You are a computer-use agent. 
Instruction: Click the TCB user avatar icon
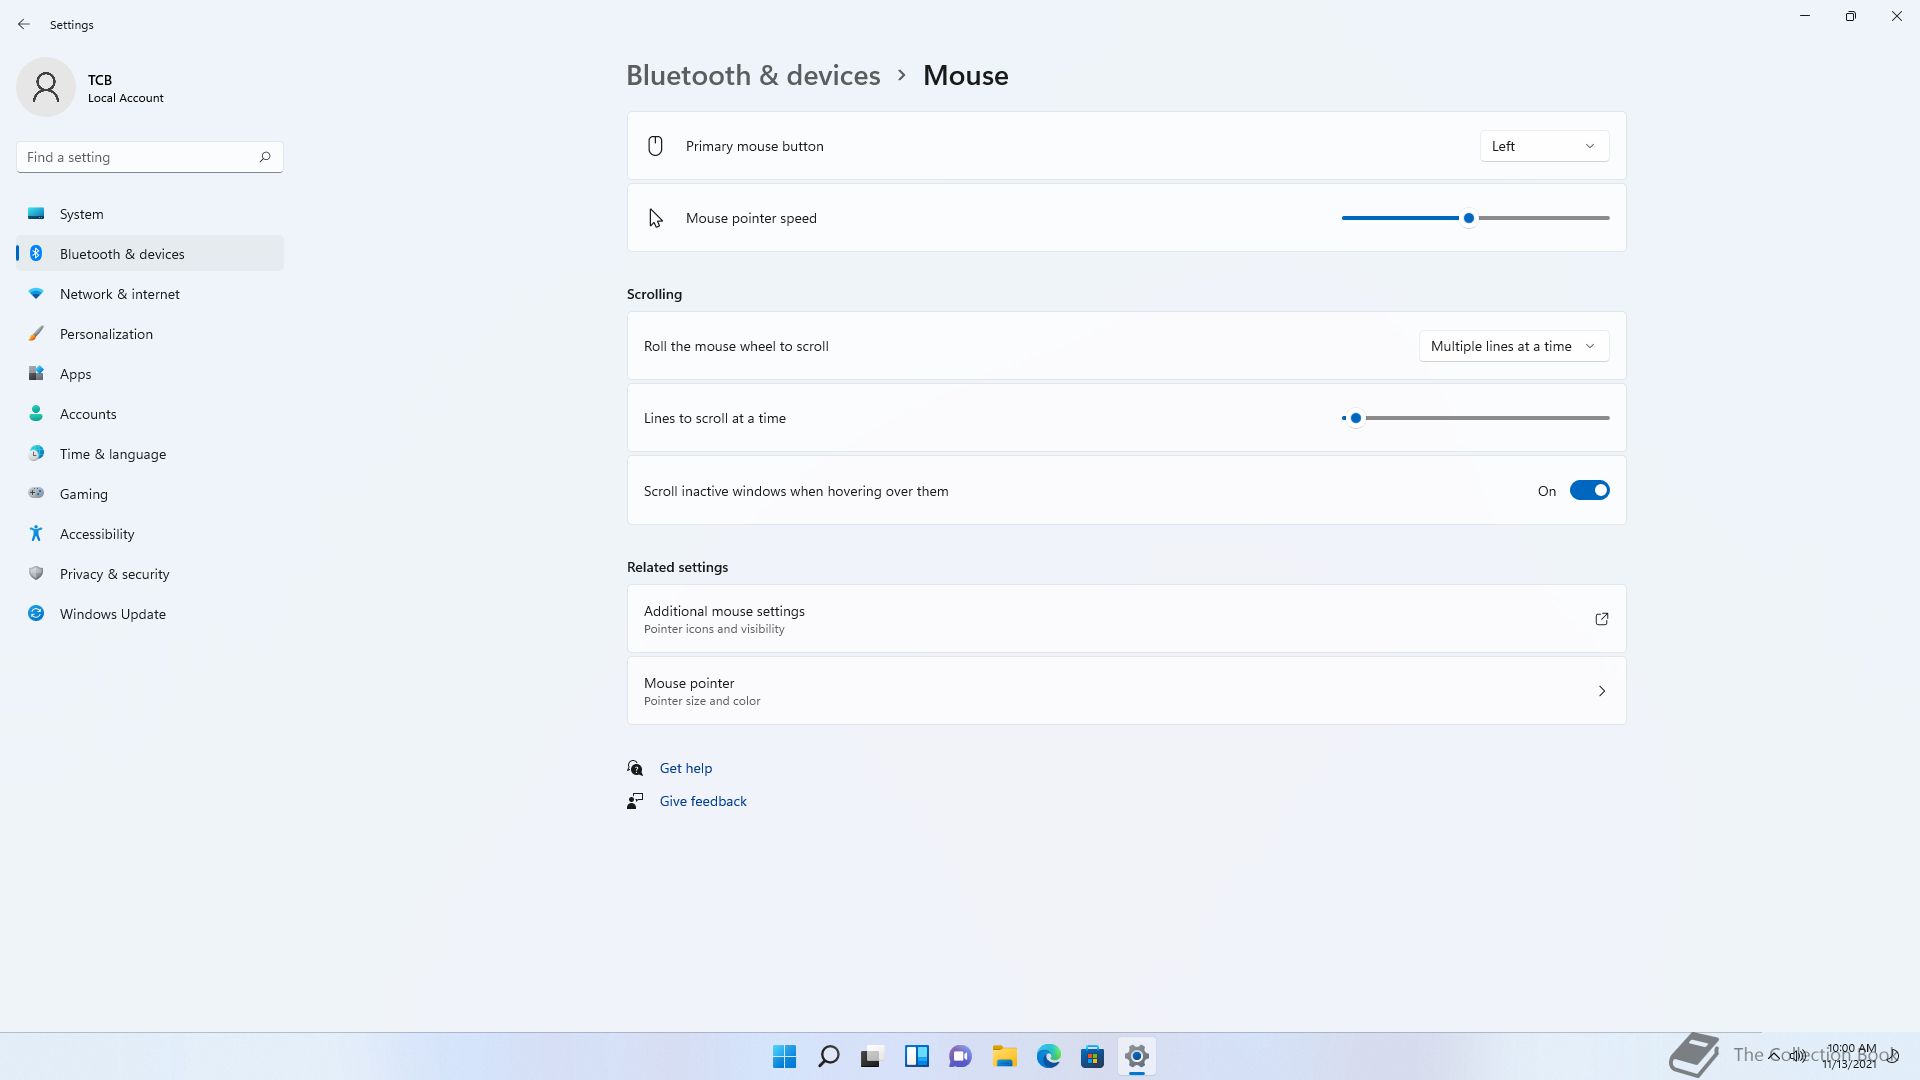pos(46,87)
